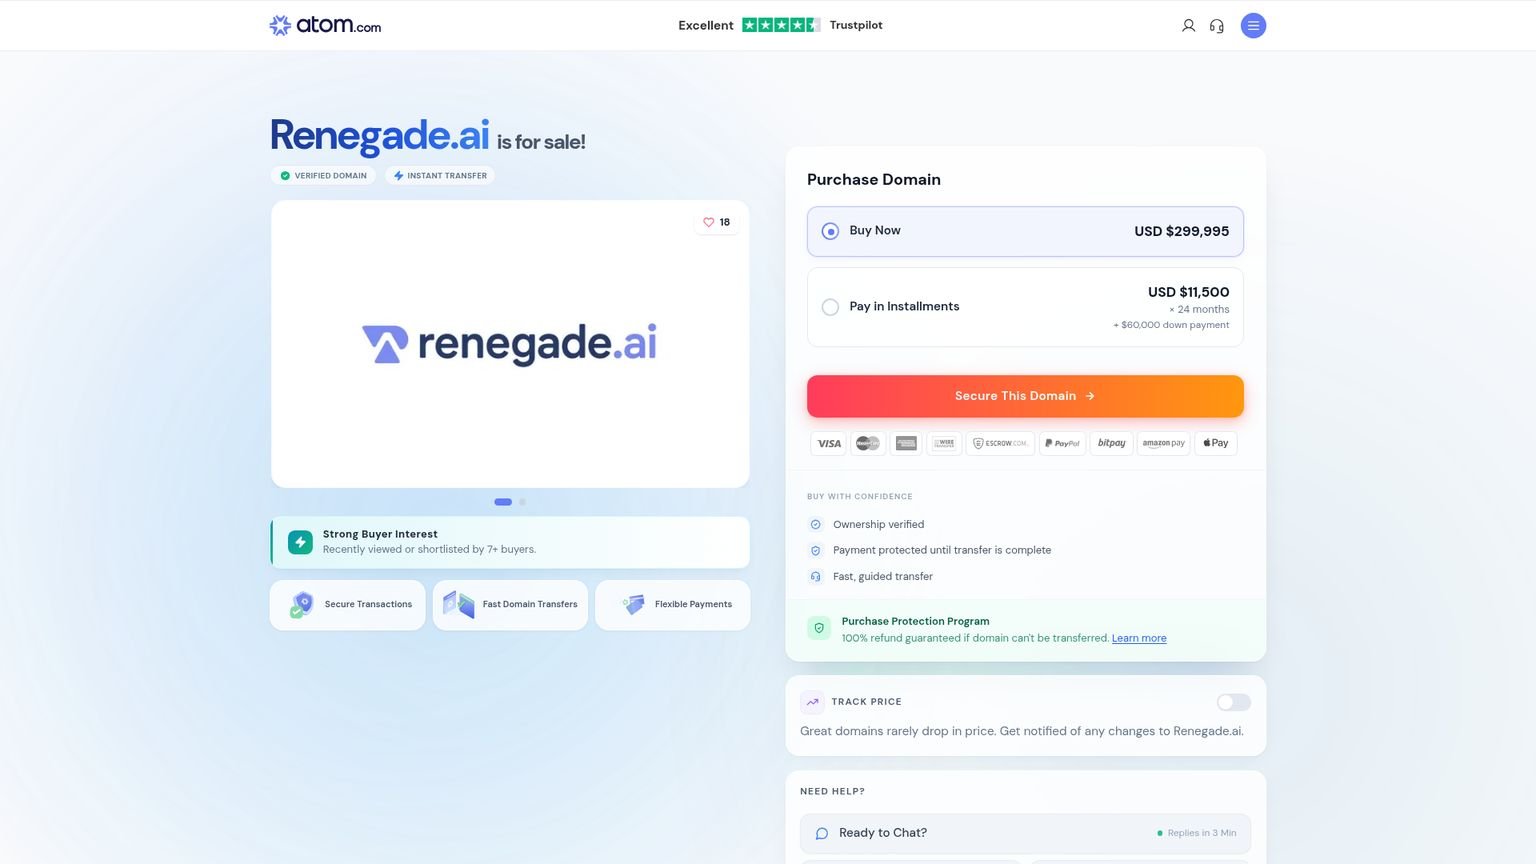Click the Ready to Chat bubble icon
Viewport: 1536px width, 864px height.
click(x=822, y=833)
